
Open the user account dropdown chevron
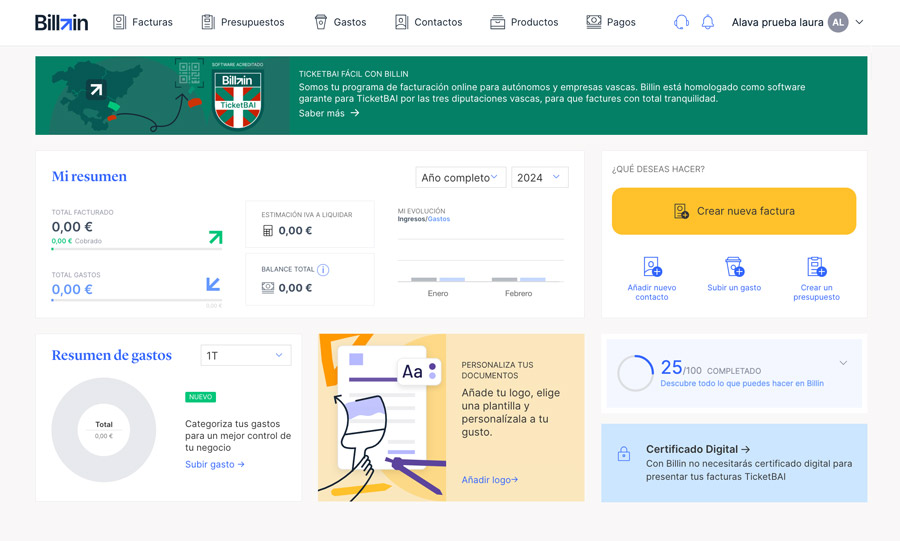pos(859,22)
